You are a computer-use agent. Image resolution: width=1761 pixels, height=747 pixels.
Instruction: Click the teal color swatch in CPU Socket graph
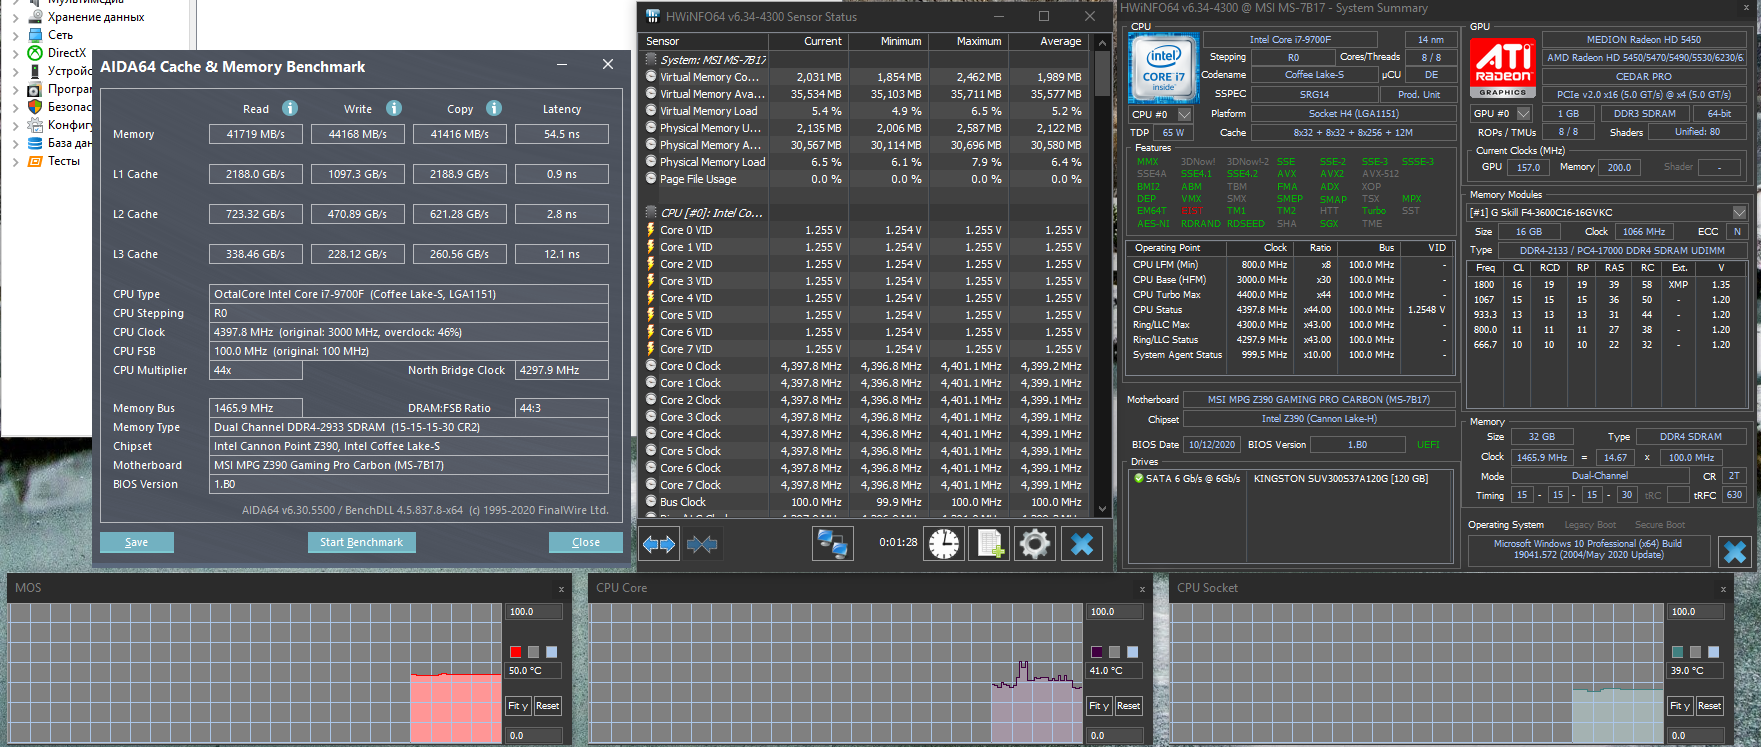pyautogui.click(x=1678, y=652)
